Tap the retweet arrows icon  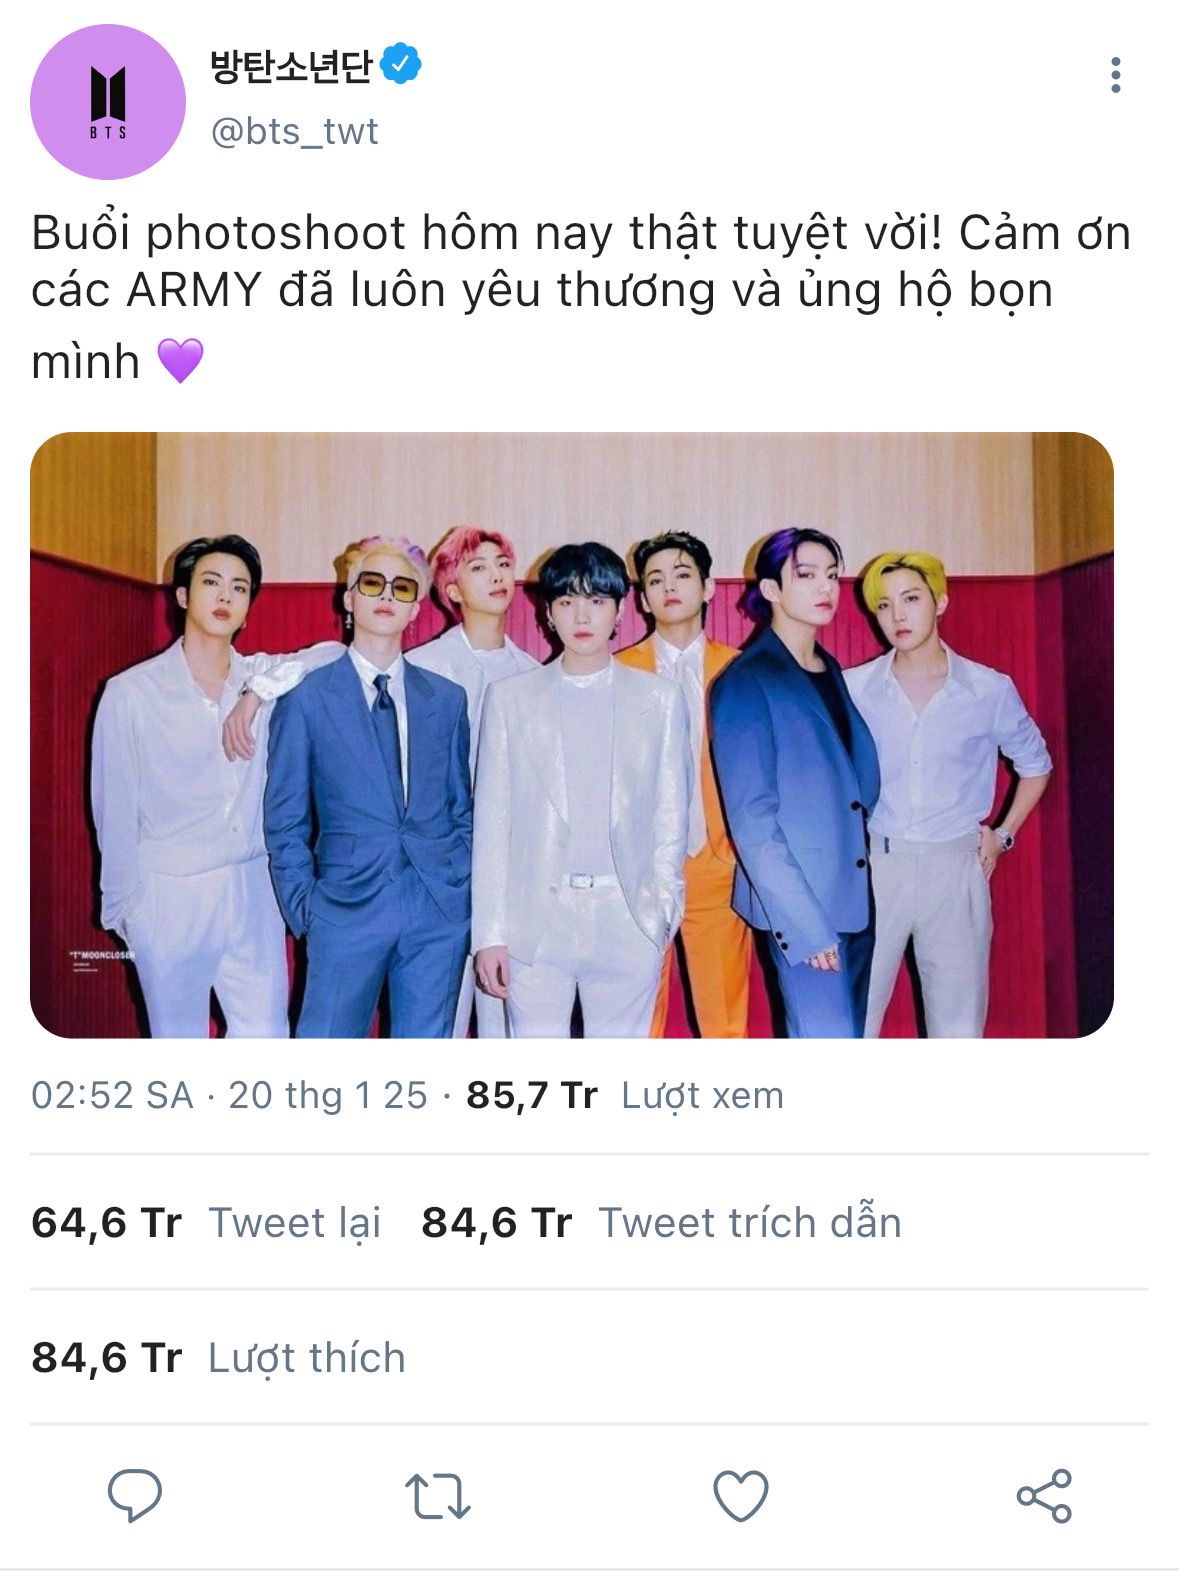point(437,1496)
